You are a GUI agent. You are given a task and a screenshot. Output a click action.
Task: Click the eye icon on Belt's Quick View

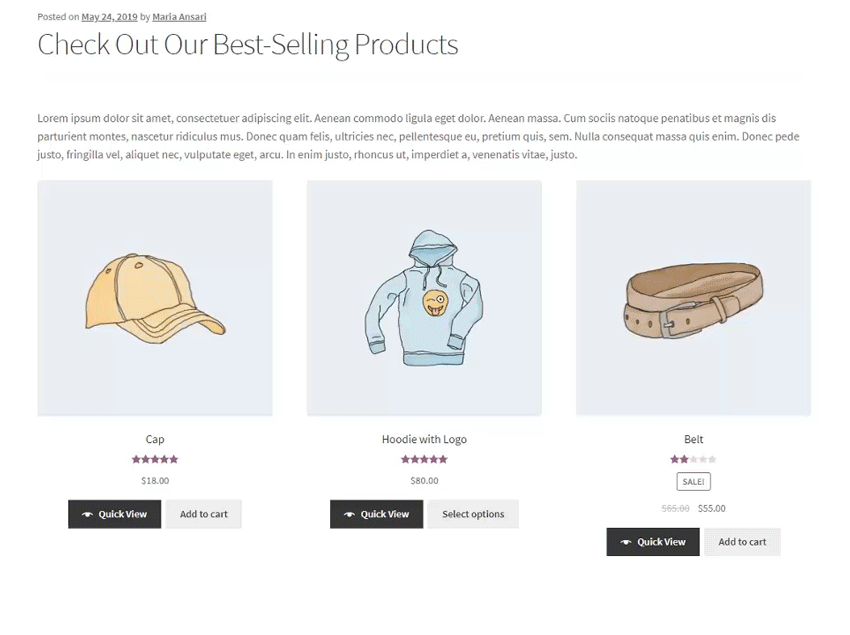(626, 543)
